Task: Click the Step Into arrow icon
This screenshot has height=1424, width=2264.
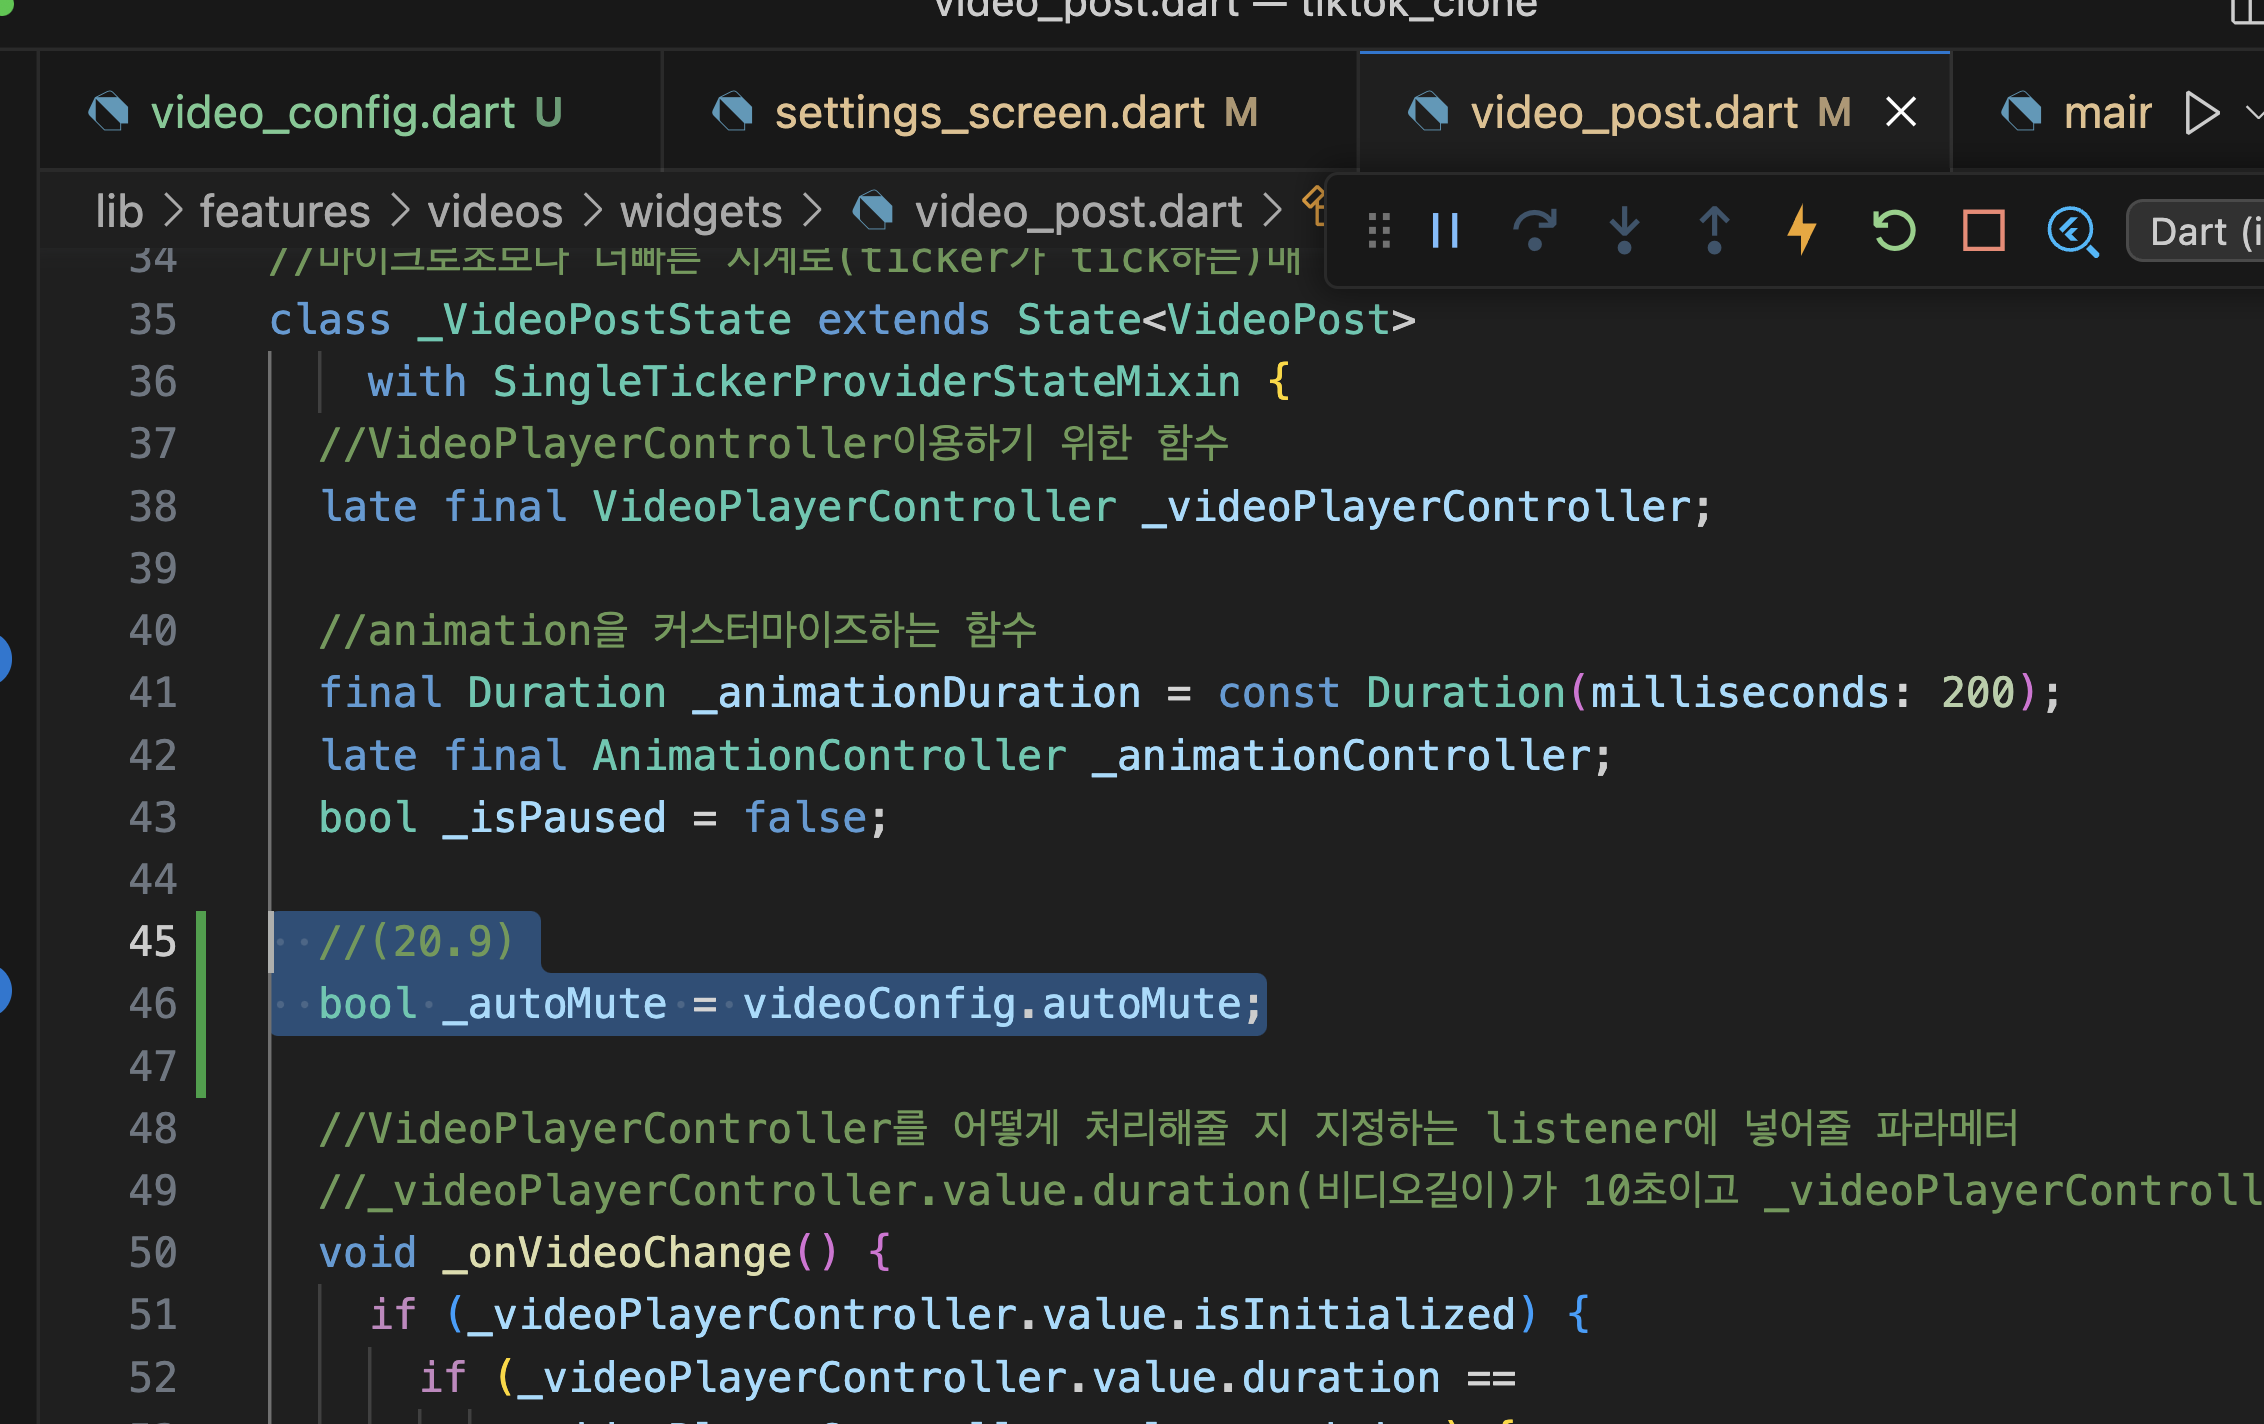Action: click(x=1624, y=231)
